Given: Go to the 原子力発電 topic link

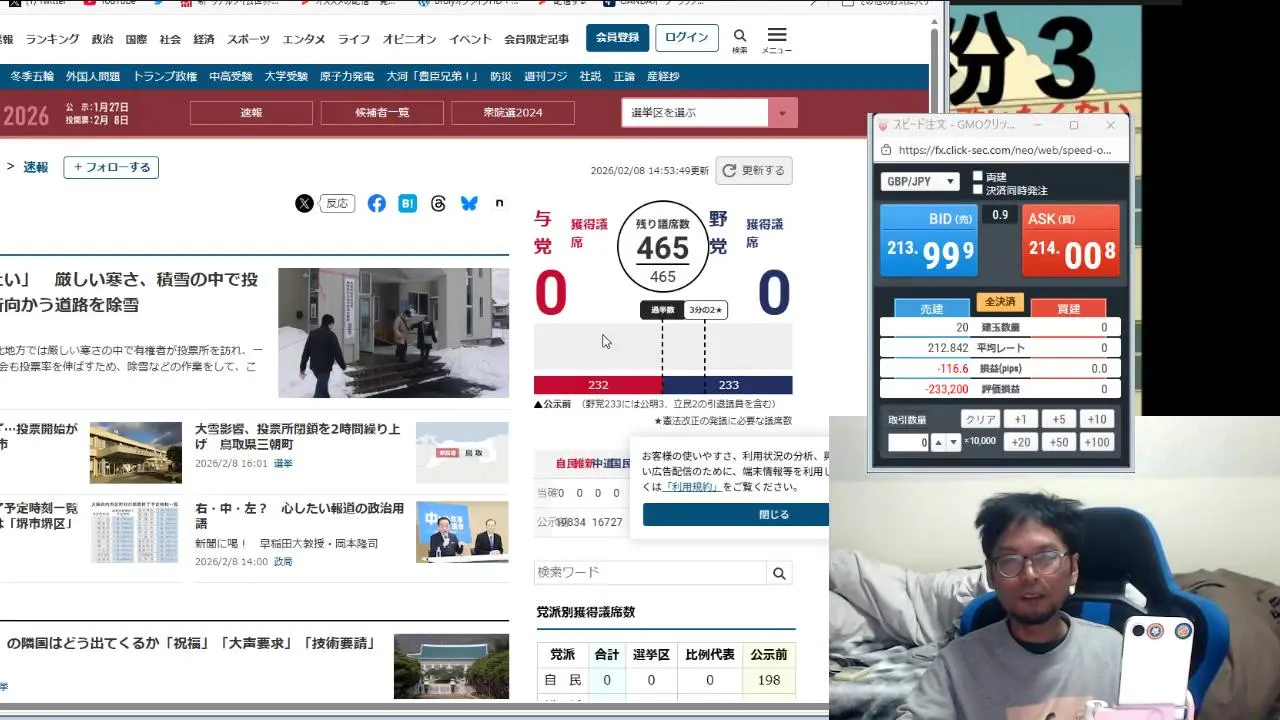Looking at the screenshot, I should tap(347, 76).
